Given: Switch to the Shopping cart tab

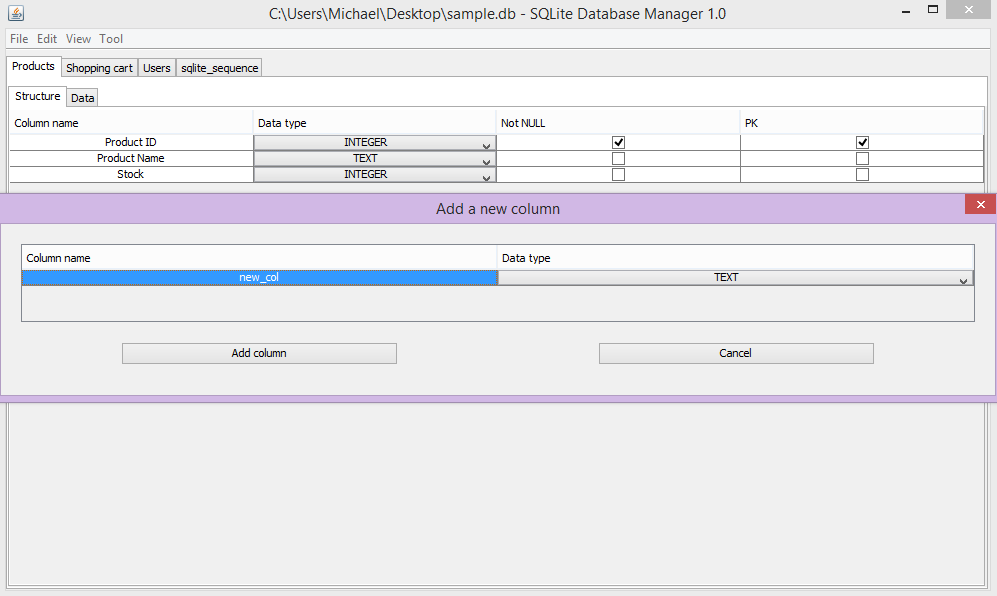Looking at the screenshot, I should coord(99,68).
